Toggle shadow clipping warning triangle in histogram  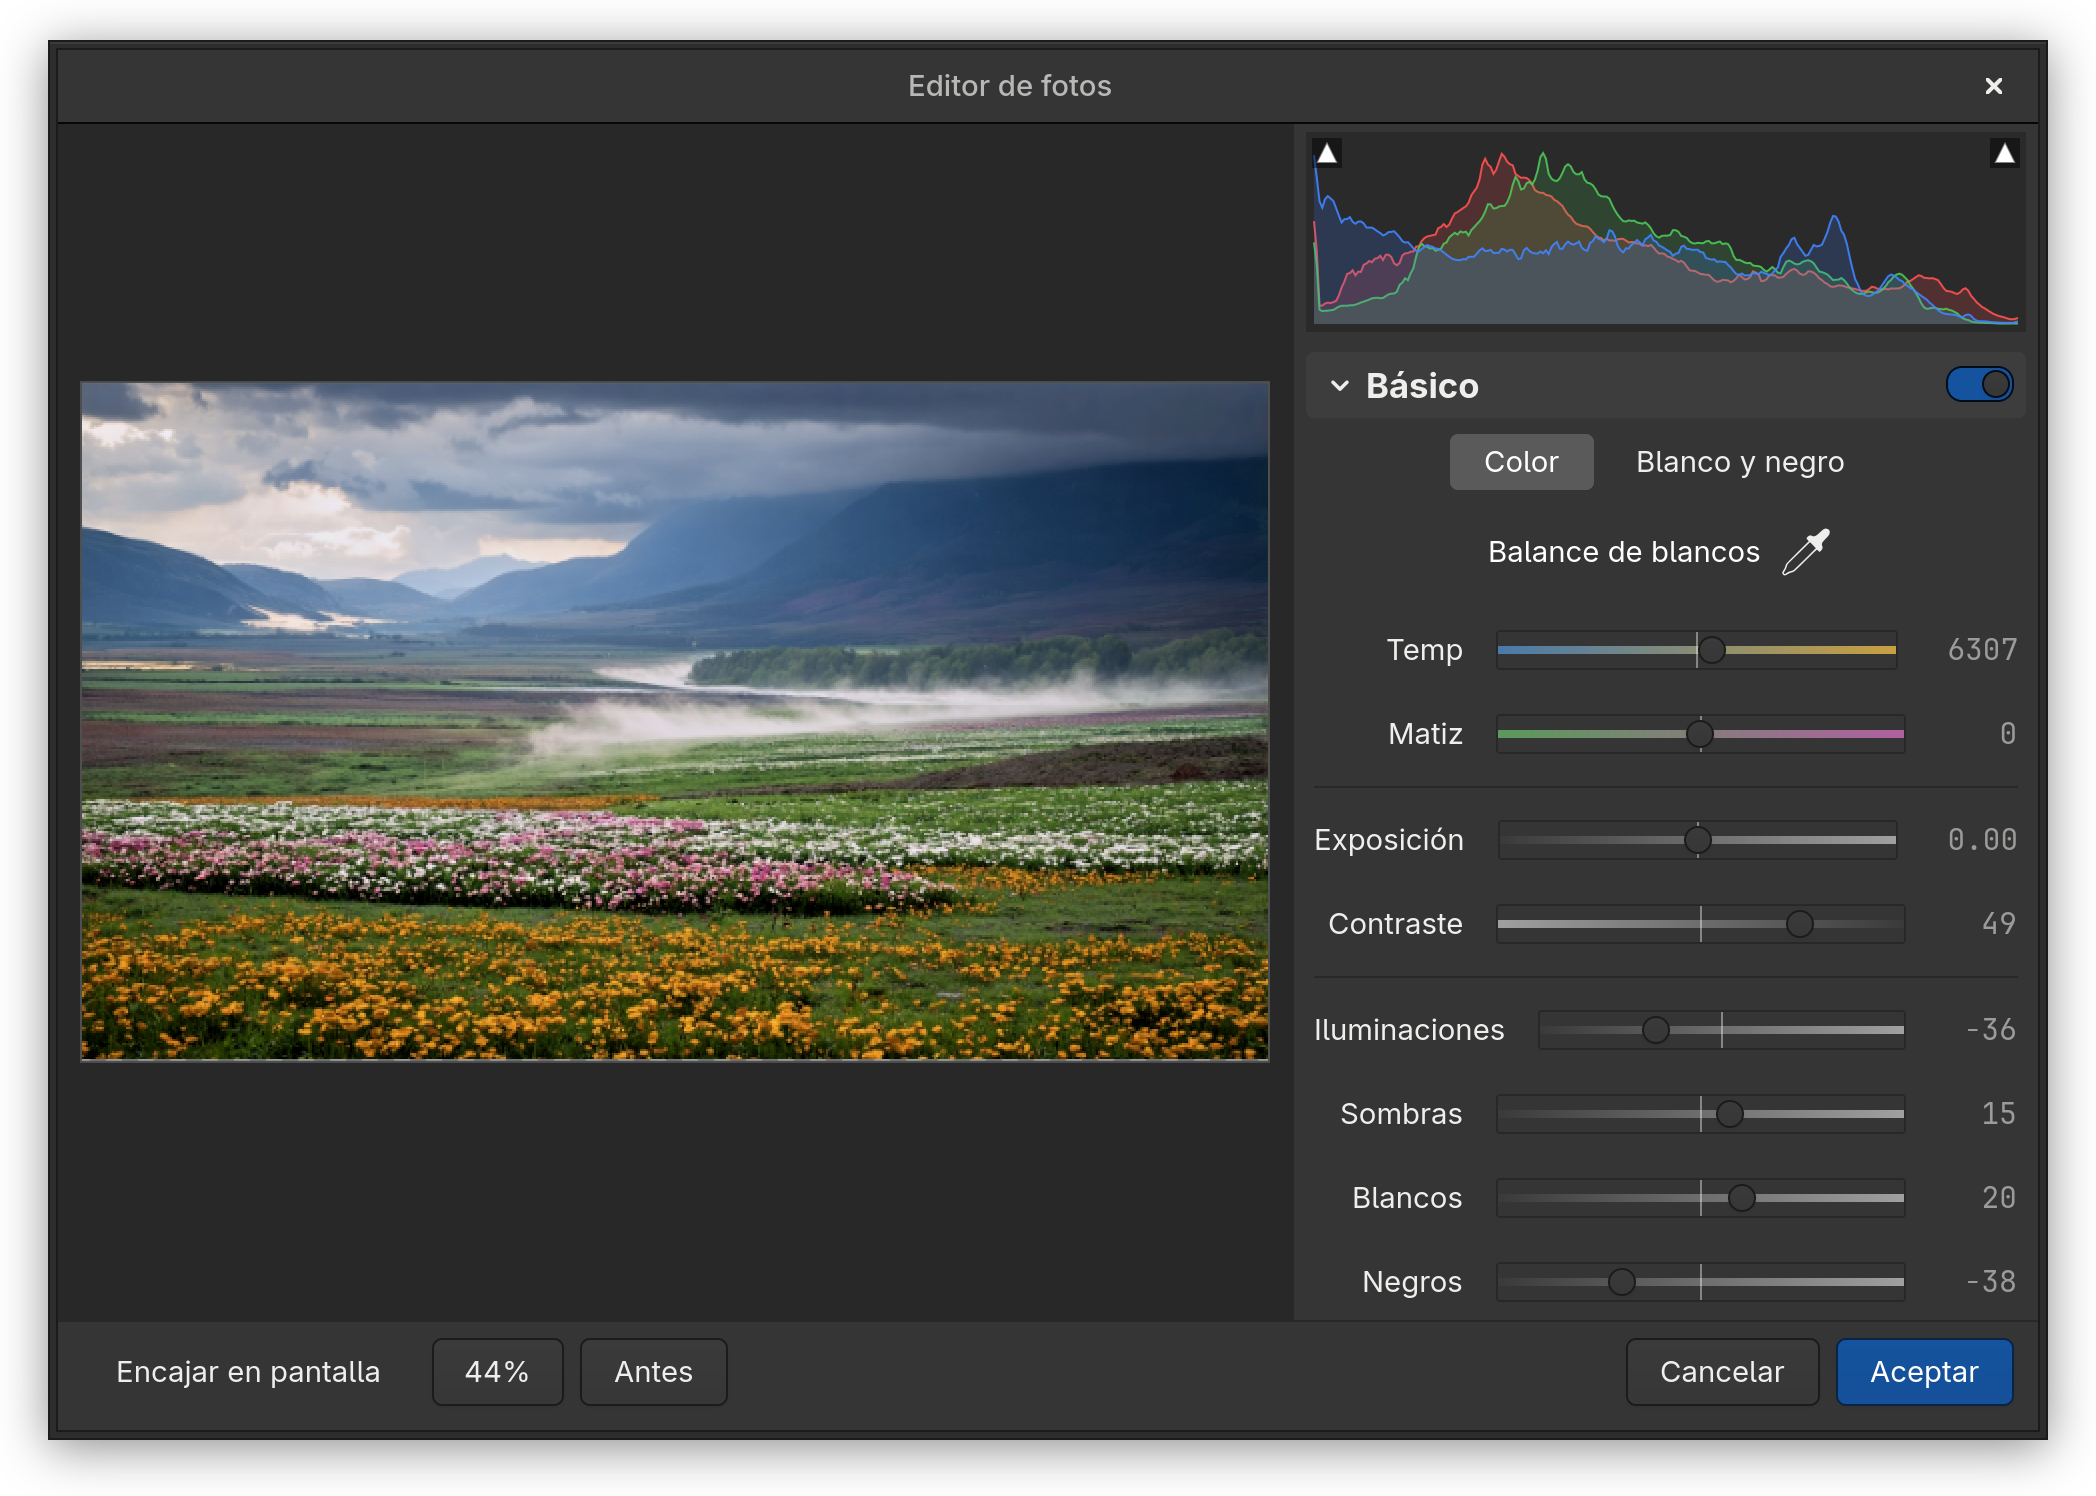point(1327,153)
